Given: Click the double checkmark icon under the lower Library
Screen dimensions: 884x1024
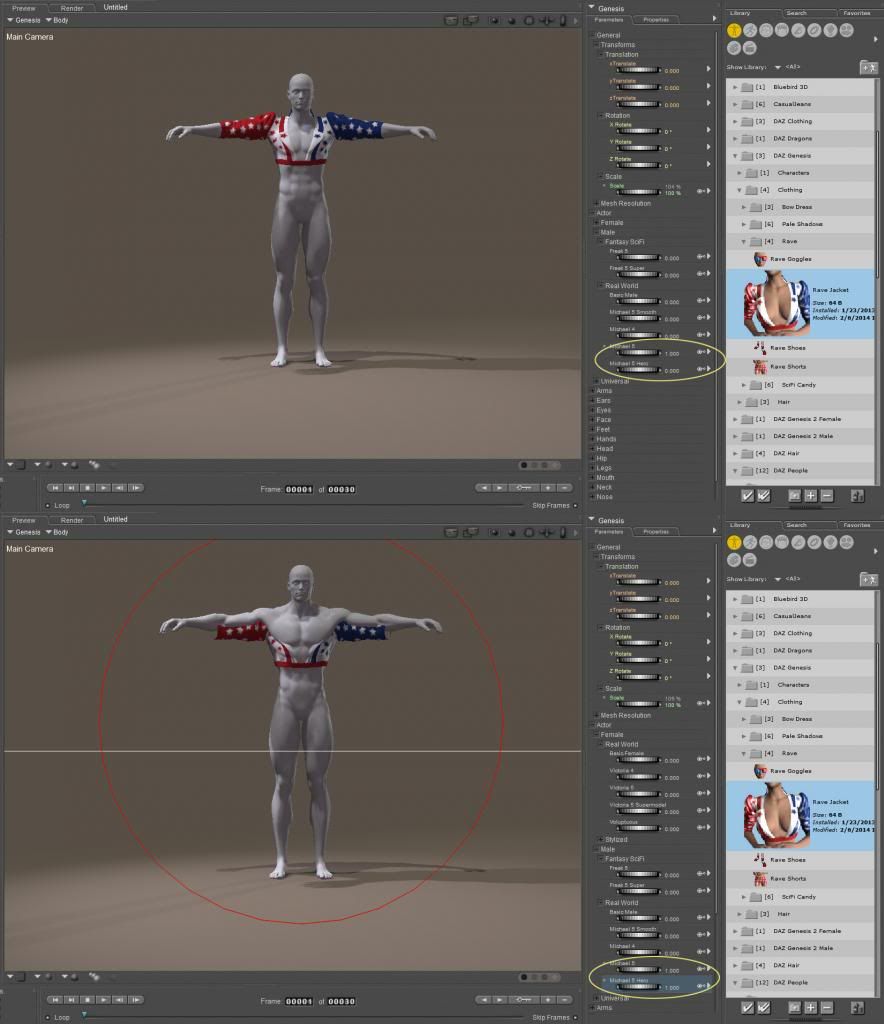Looking at the screenshot, I should click(x=764, y=1007).
